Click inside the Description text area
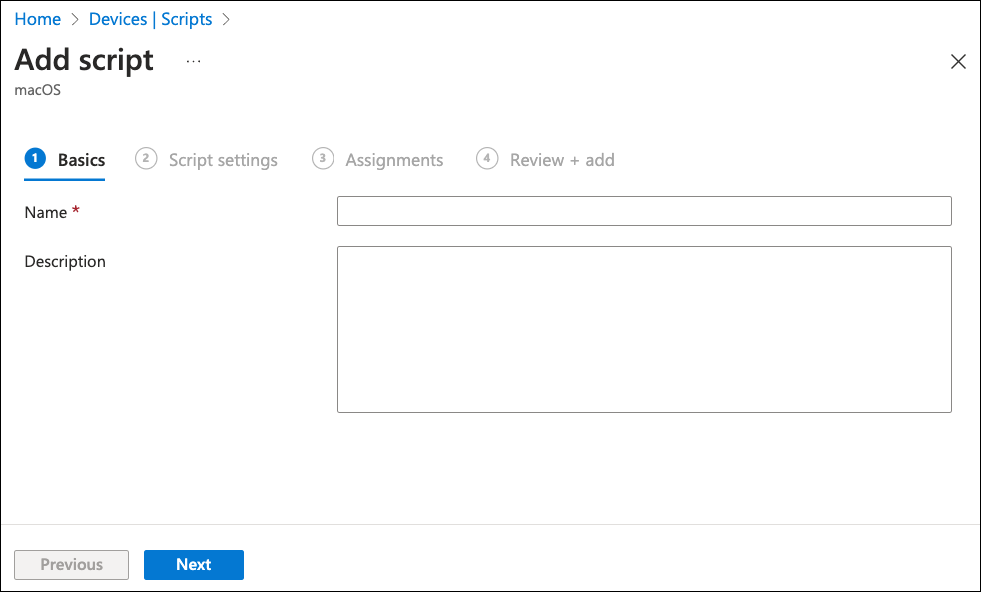The height and width of the screenshot is (592, 981). 644,329
